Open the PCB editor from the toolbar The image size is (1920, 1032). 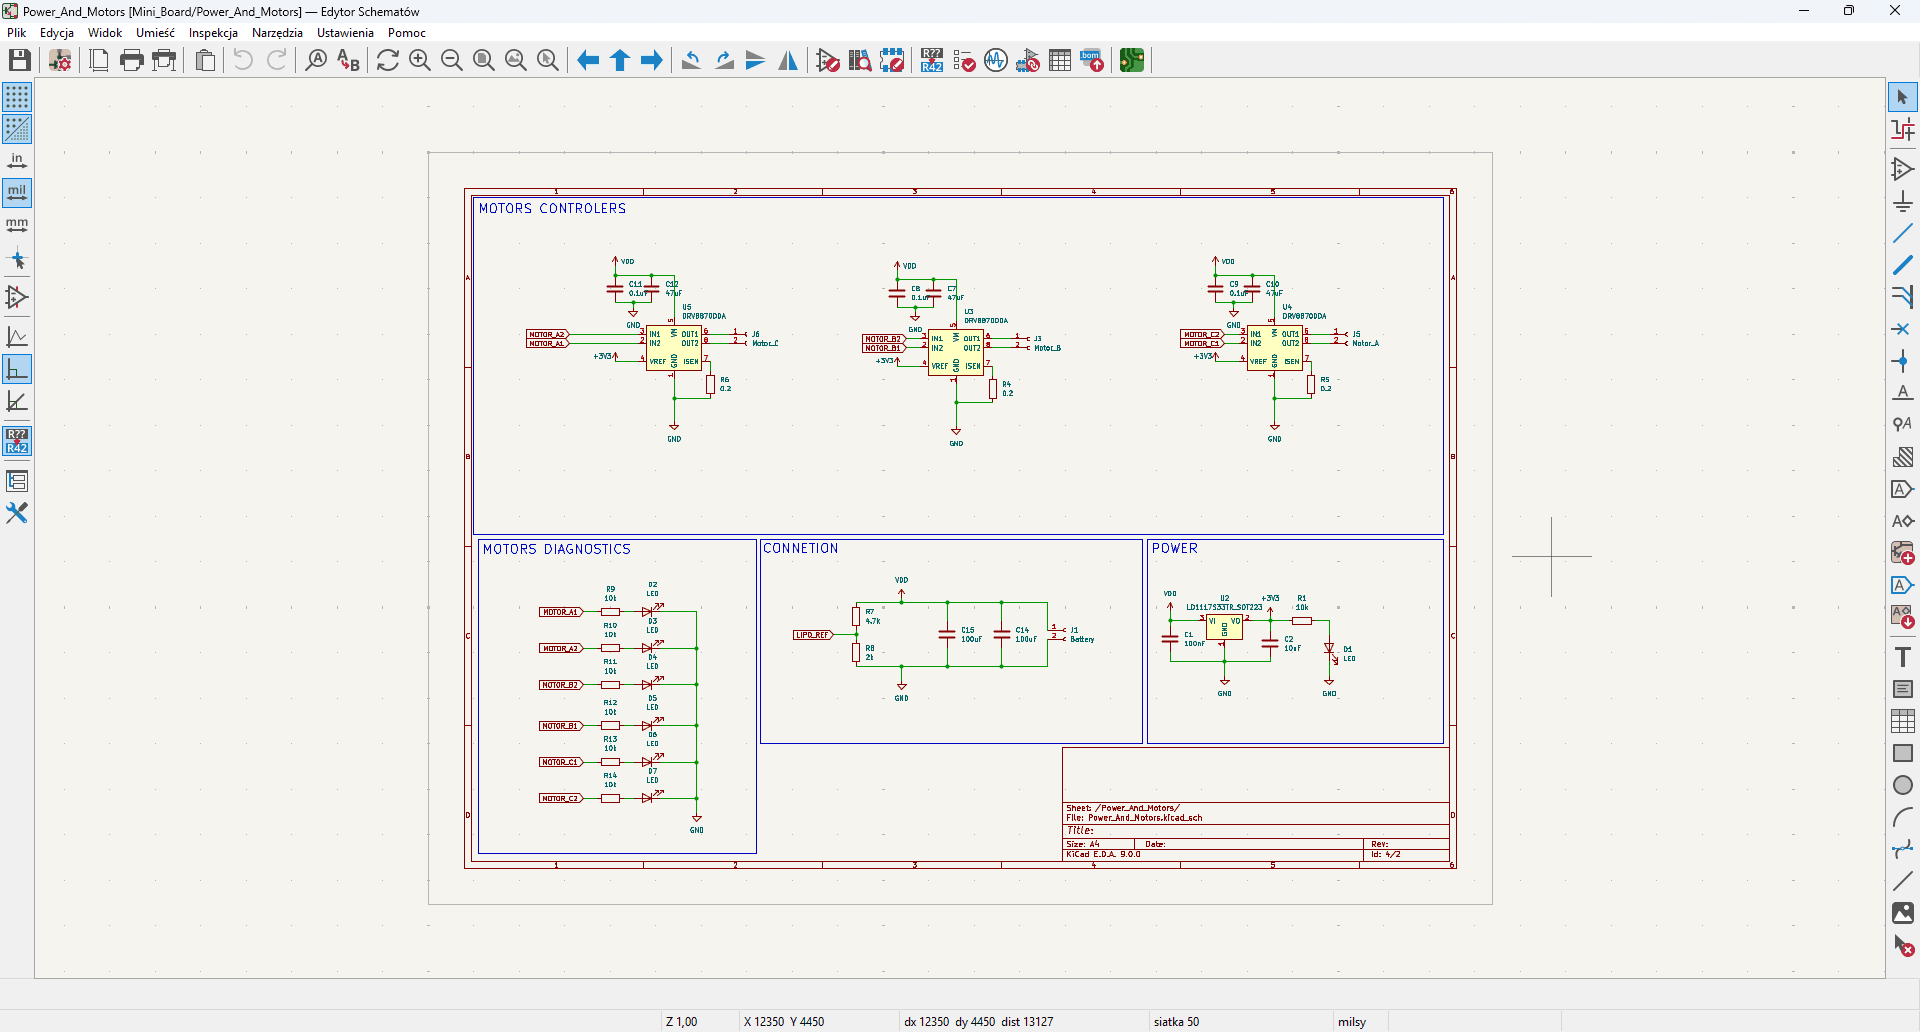tap(1131, 61)
